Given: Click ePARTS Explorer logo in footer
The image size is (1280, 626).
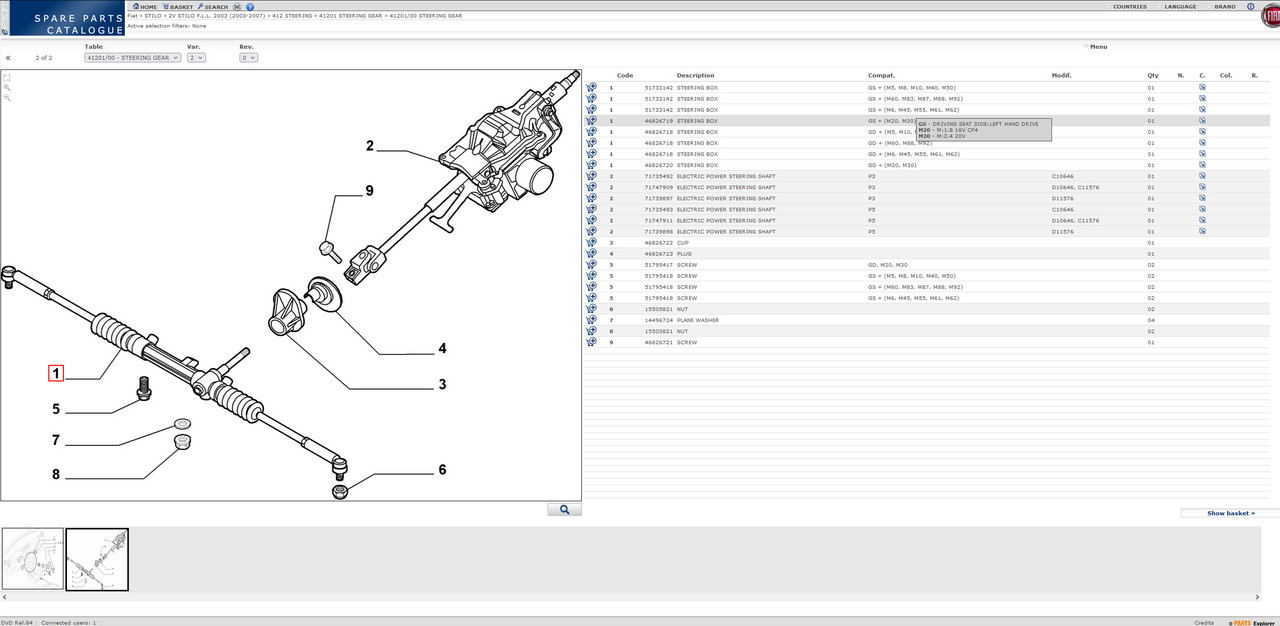Looking at the screenshot, I should click(x=1250, y=622).
